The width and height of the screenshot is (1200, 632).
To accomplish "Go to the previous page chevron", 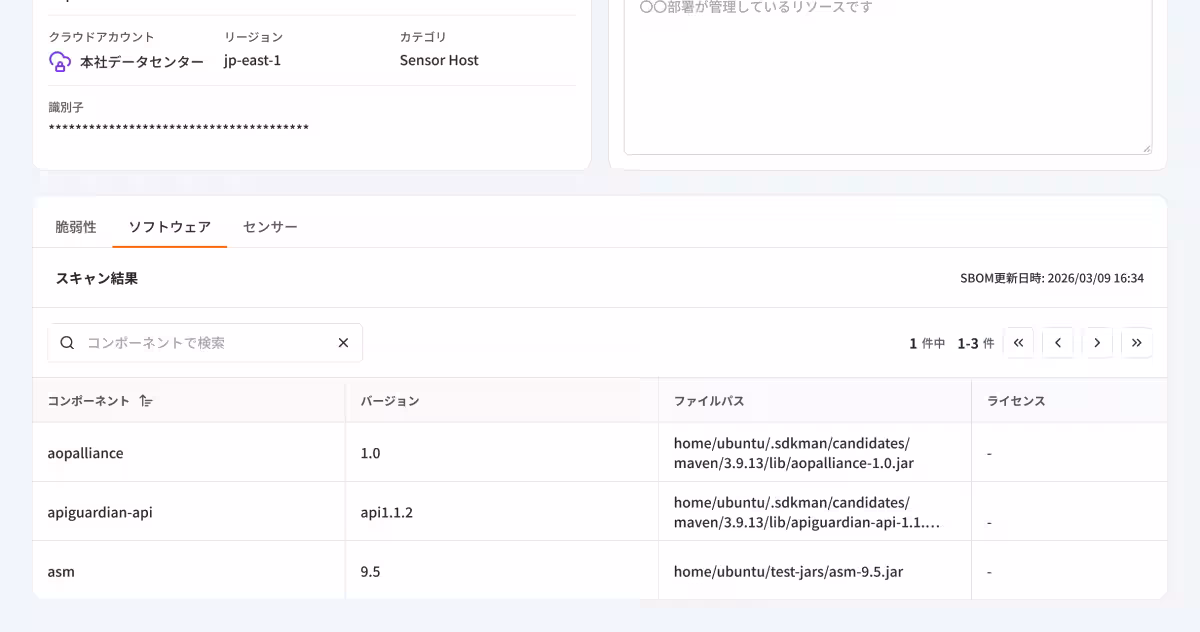I will 1058,342.
